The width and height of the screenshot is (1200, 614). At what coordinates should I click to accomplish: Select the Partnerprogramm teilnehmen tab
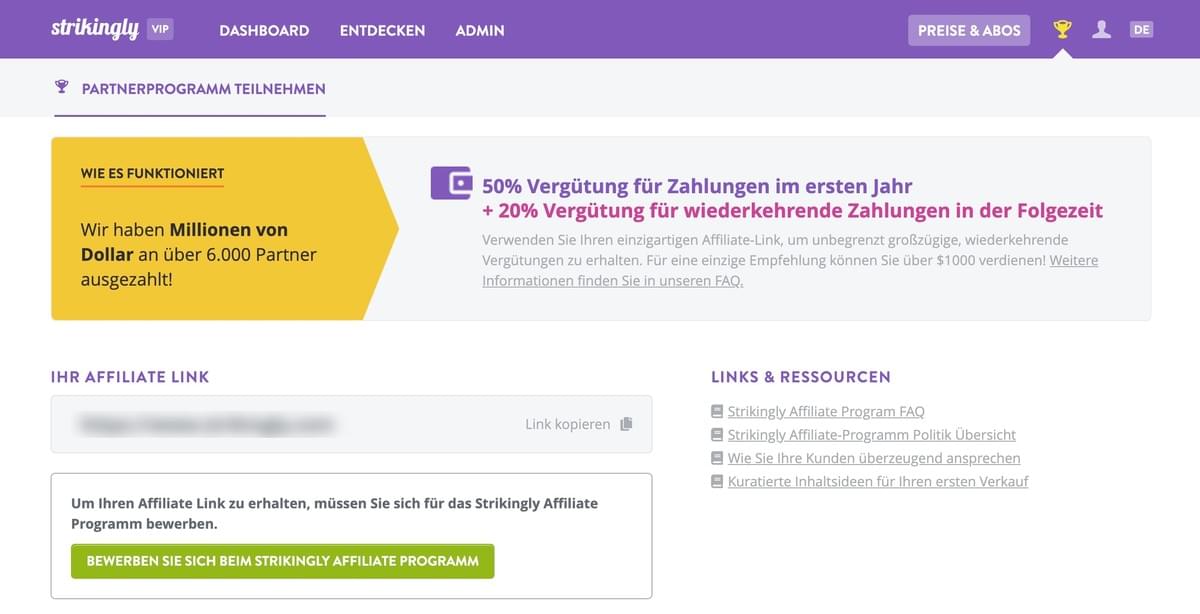190,88
